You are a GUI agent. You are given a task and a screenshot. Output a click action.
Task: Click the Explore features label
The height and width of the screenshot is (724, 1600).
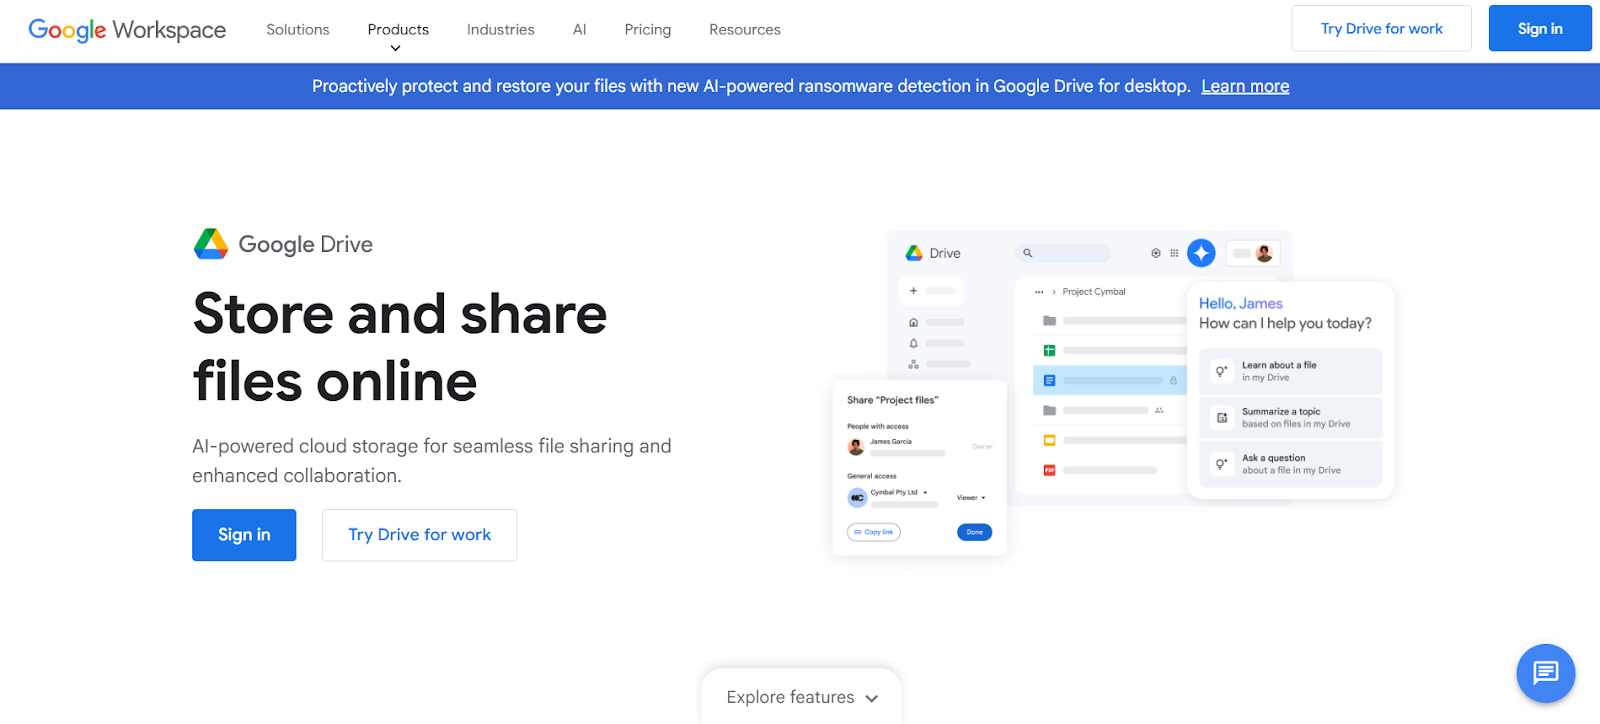790,697
